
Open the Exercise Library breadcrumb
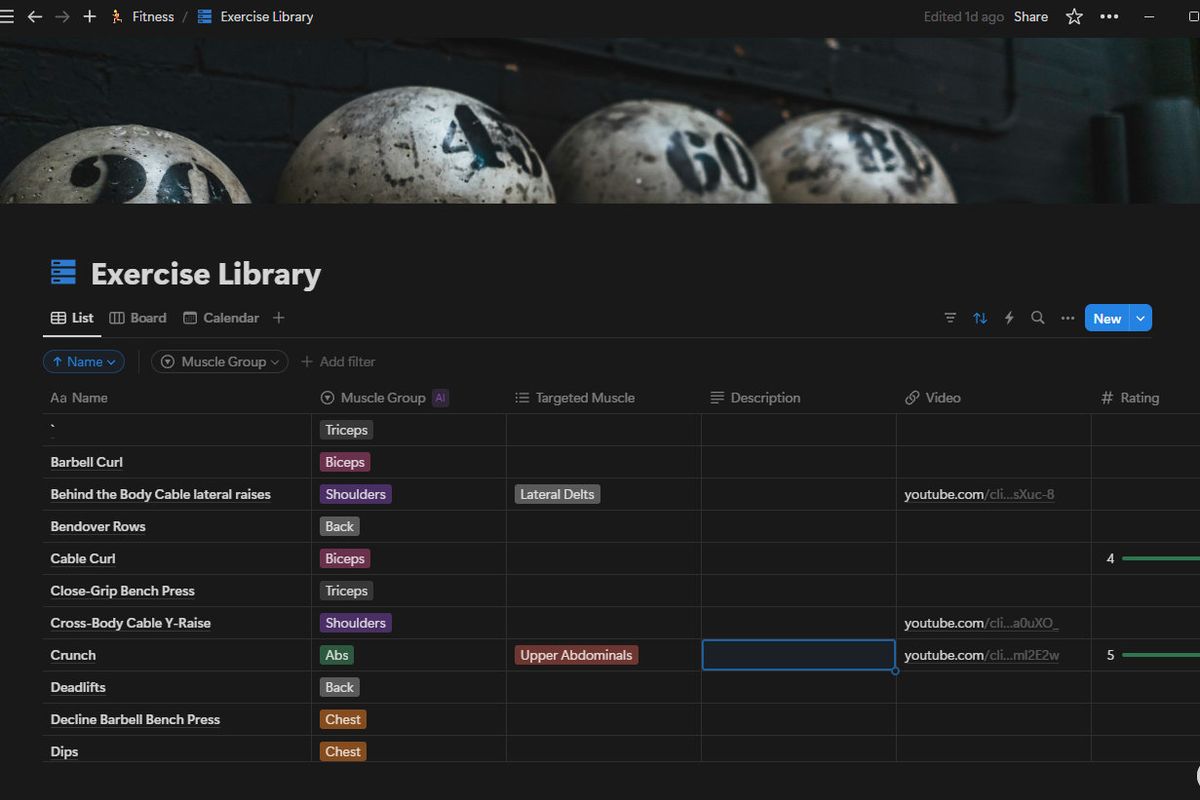[255, 16]
